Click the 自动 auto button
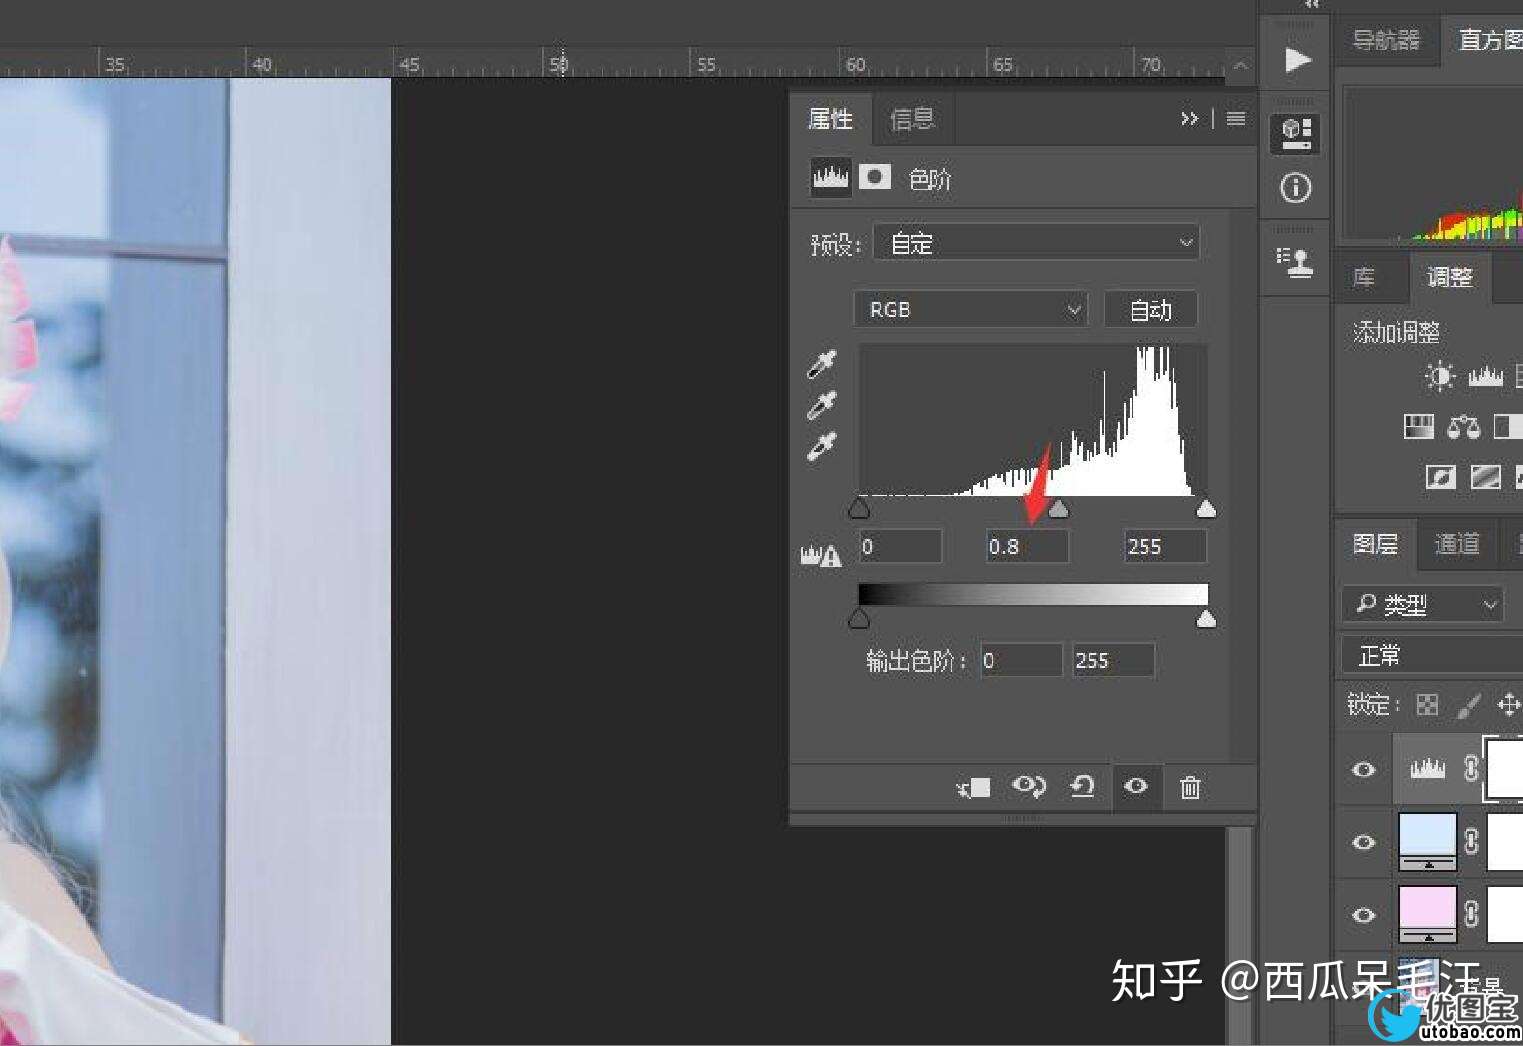This screenshot has height=1046, width=1523. pos(1151,310)
